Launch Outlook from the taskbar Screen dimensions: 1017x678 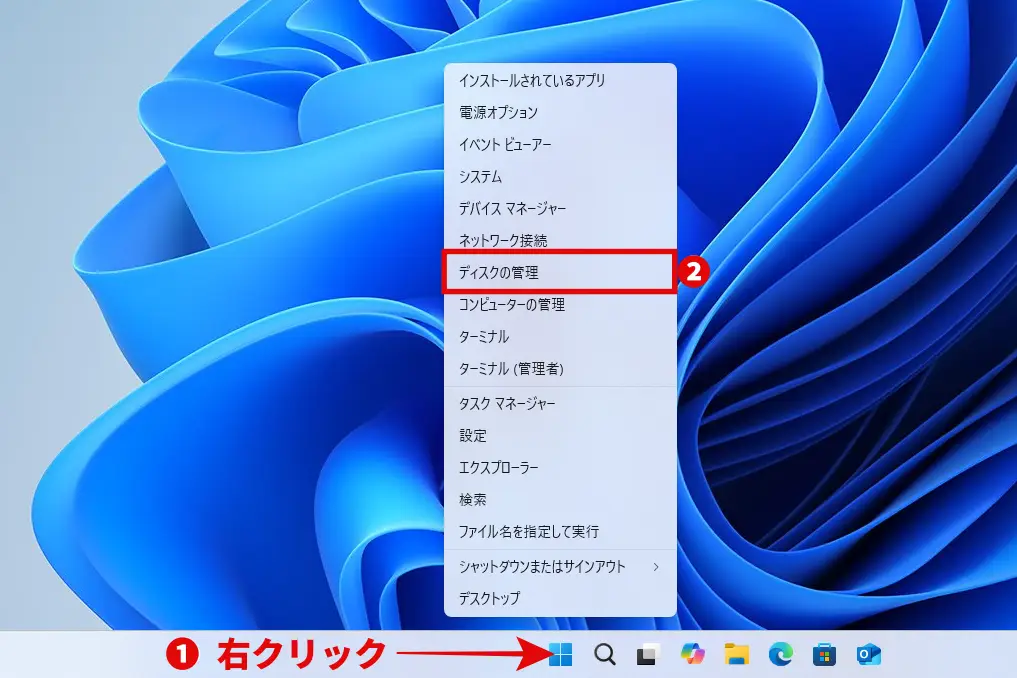coord(865,655)
